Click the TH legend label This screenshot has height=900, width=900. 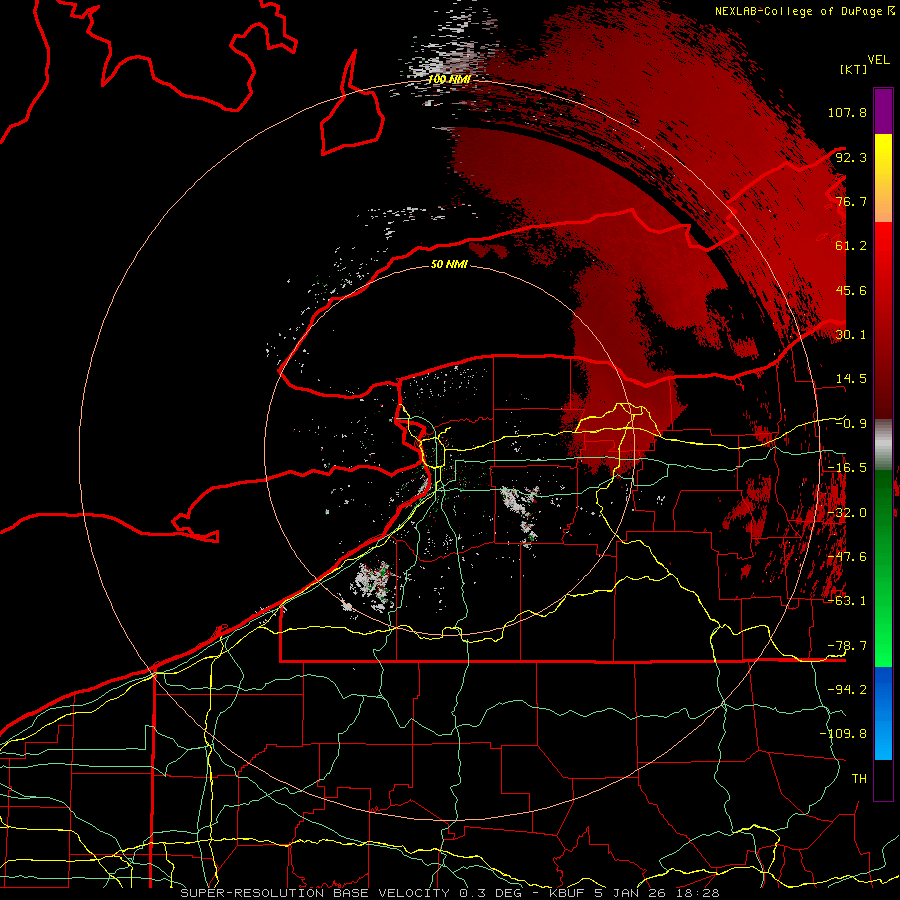pyautogui.click(x=859, y=779)
